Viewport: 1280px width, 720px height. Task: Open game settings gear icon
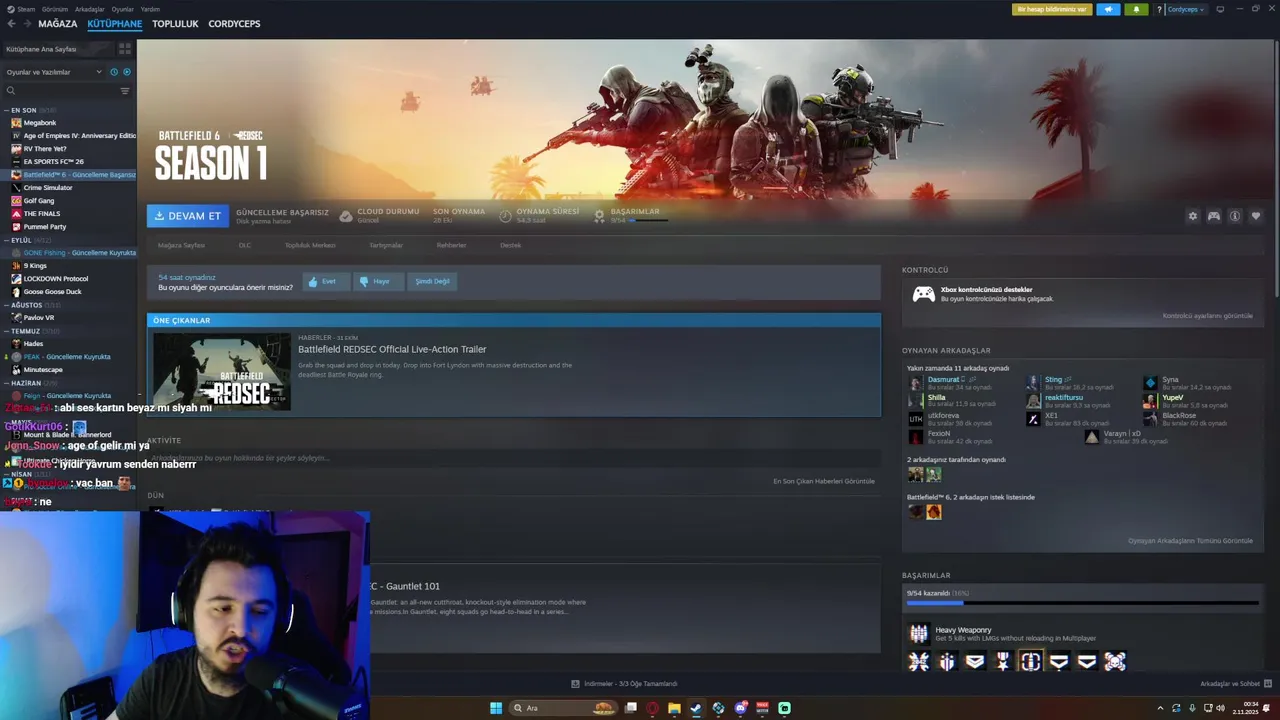1192,216
